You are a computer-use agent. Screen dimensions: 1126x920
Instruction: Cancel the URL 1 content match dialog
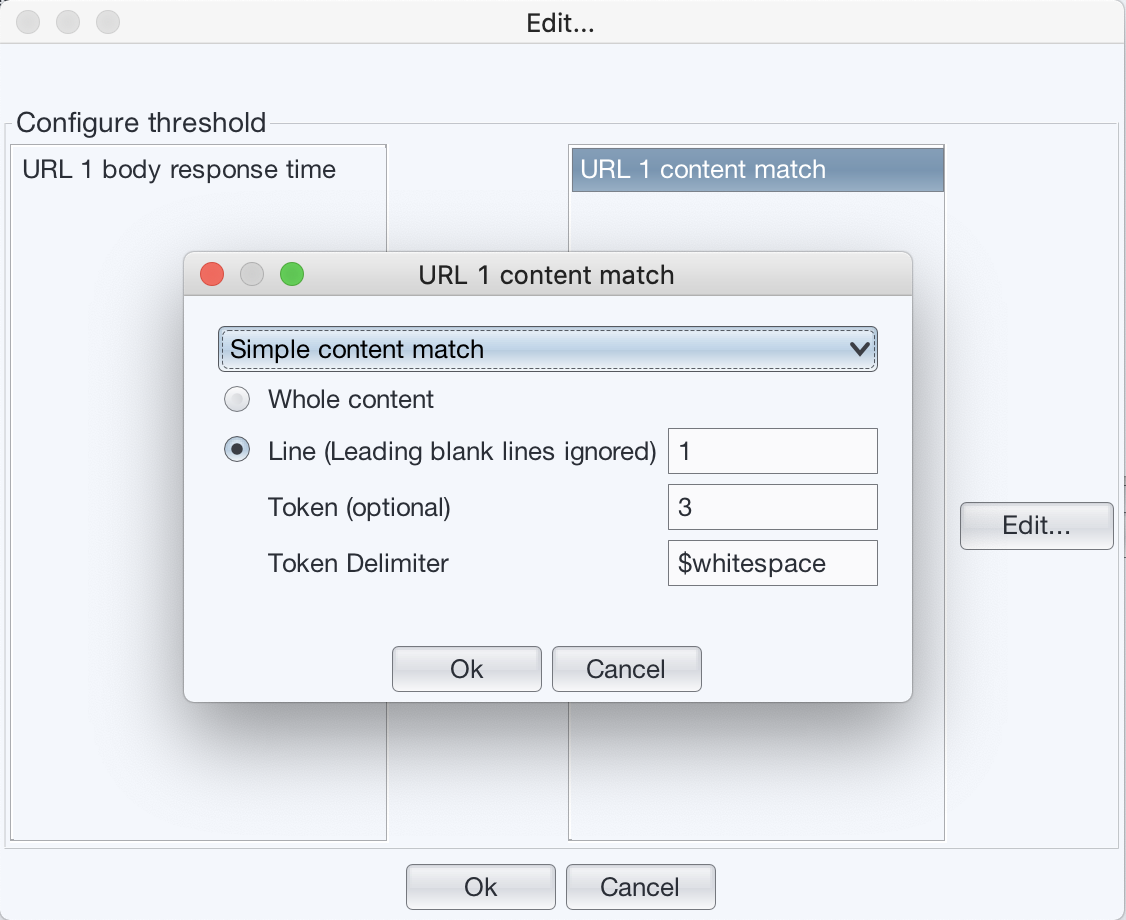626,668
